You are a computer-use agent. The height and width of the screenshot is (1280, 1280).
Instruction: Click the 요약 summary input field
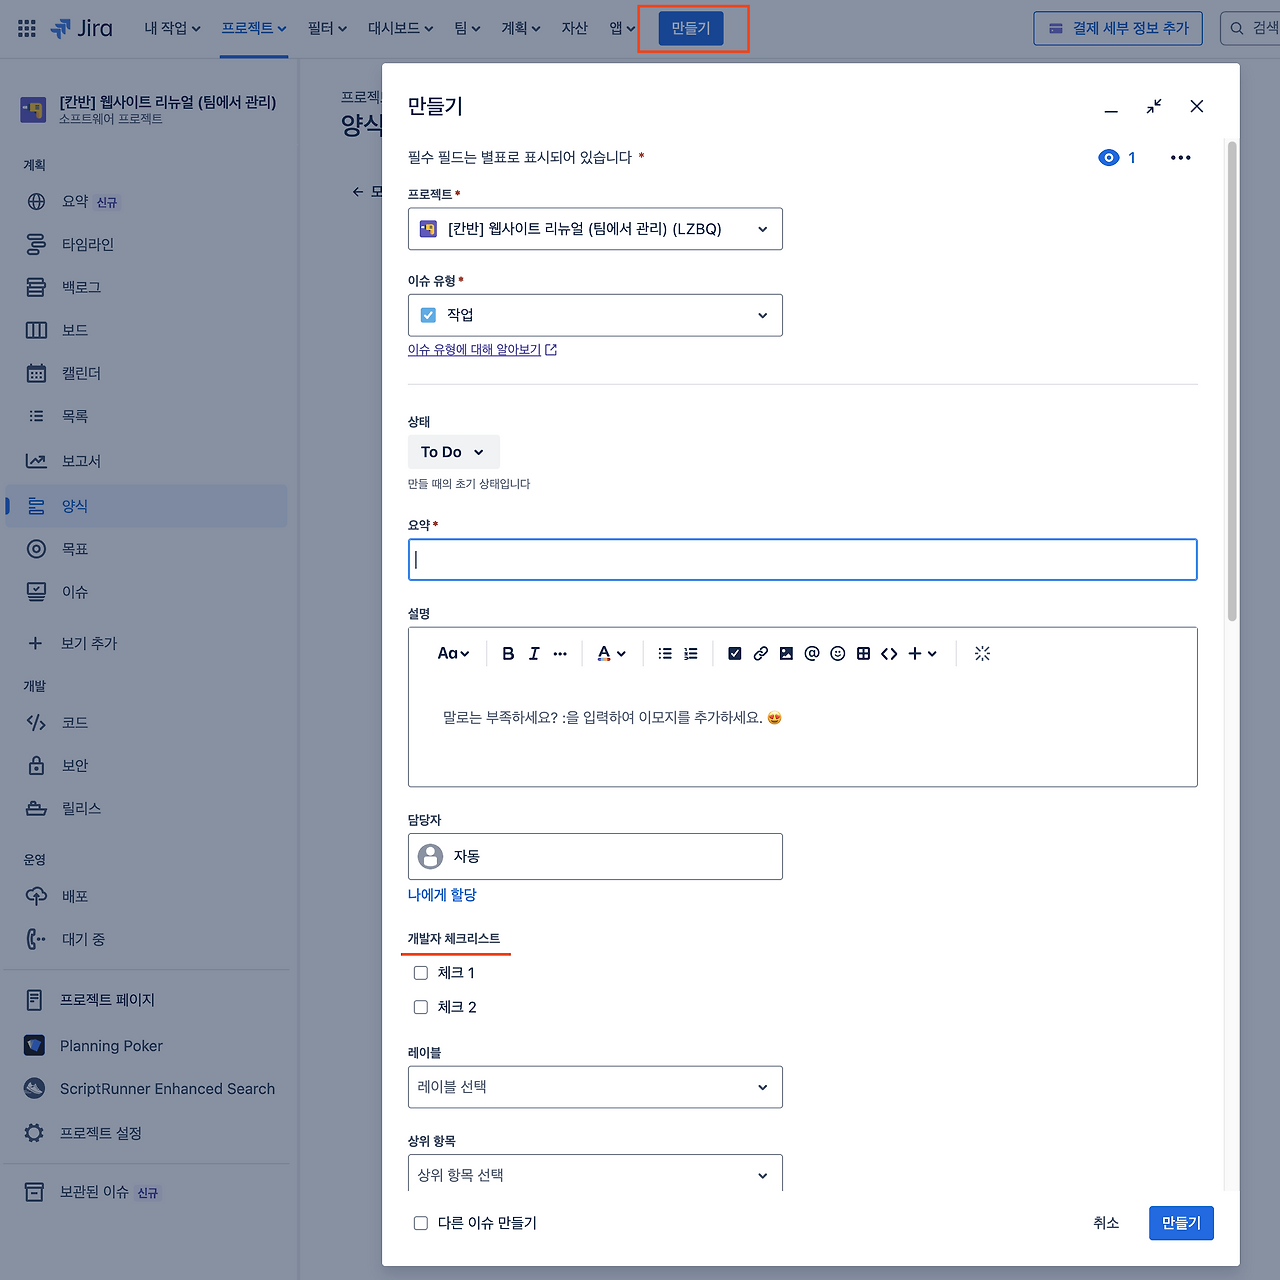803,560
